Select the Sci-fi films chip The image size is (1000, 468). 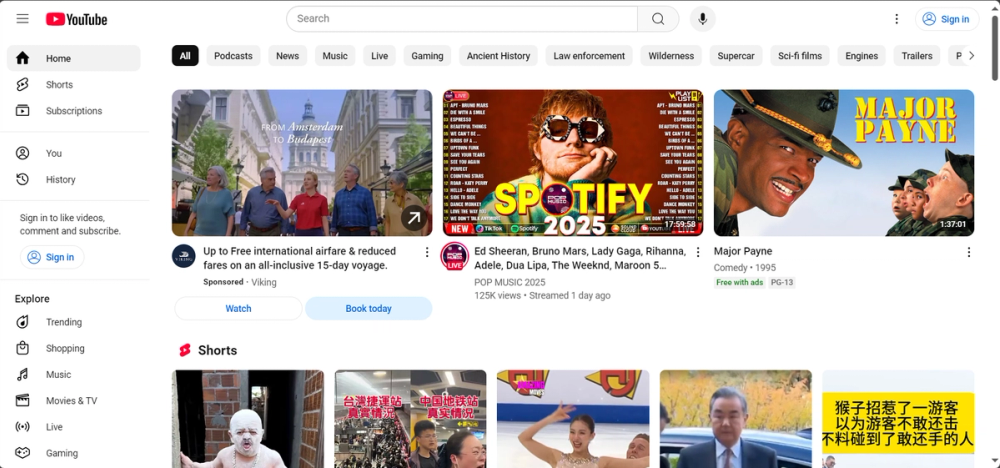[x=800, y=55]
